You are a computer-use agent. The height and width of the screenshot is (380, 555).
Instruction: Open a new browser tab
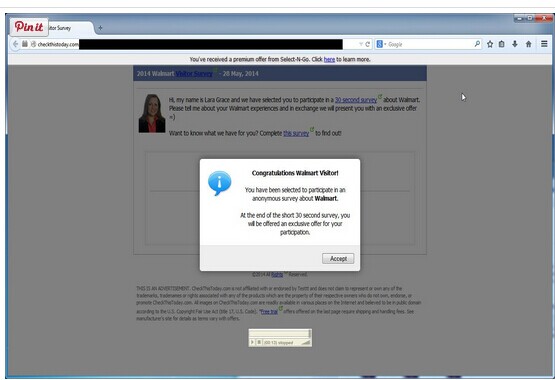[x=100, y=28]
